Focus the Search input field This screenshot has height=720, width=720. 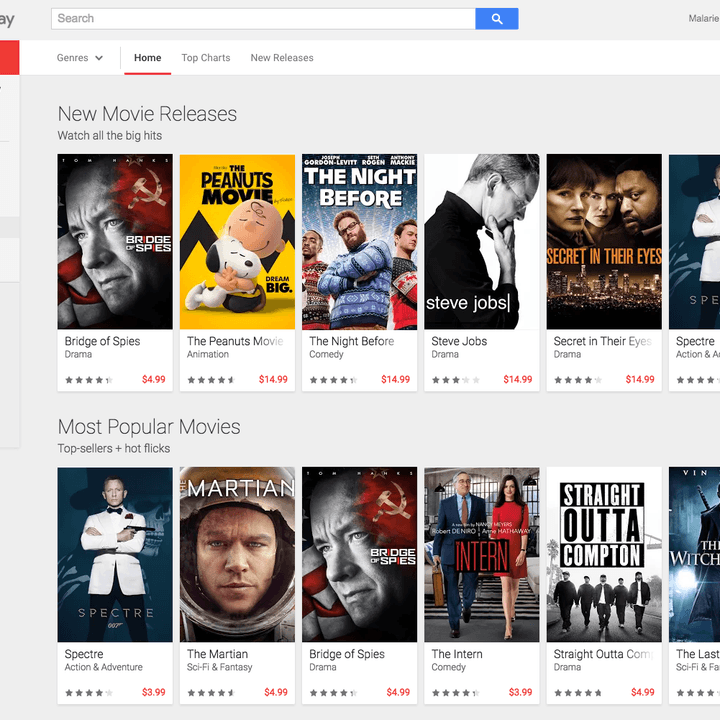coord(264,19)
